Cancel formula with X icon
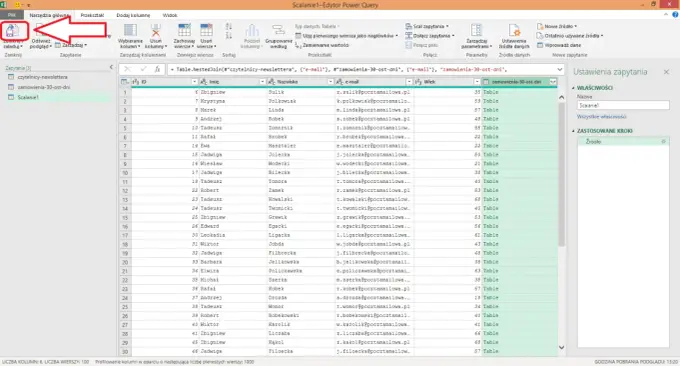The width and height of the screenshot is (680, 366). 127,69
